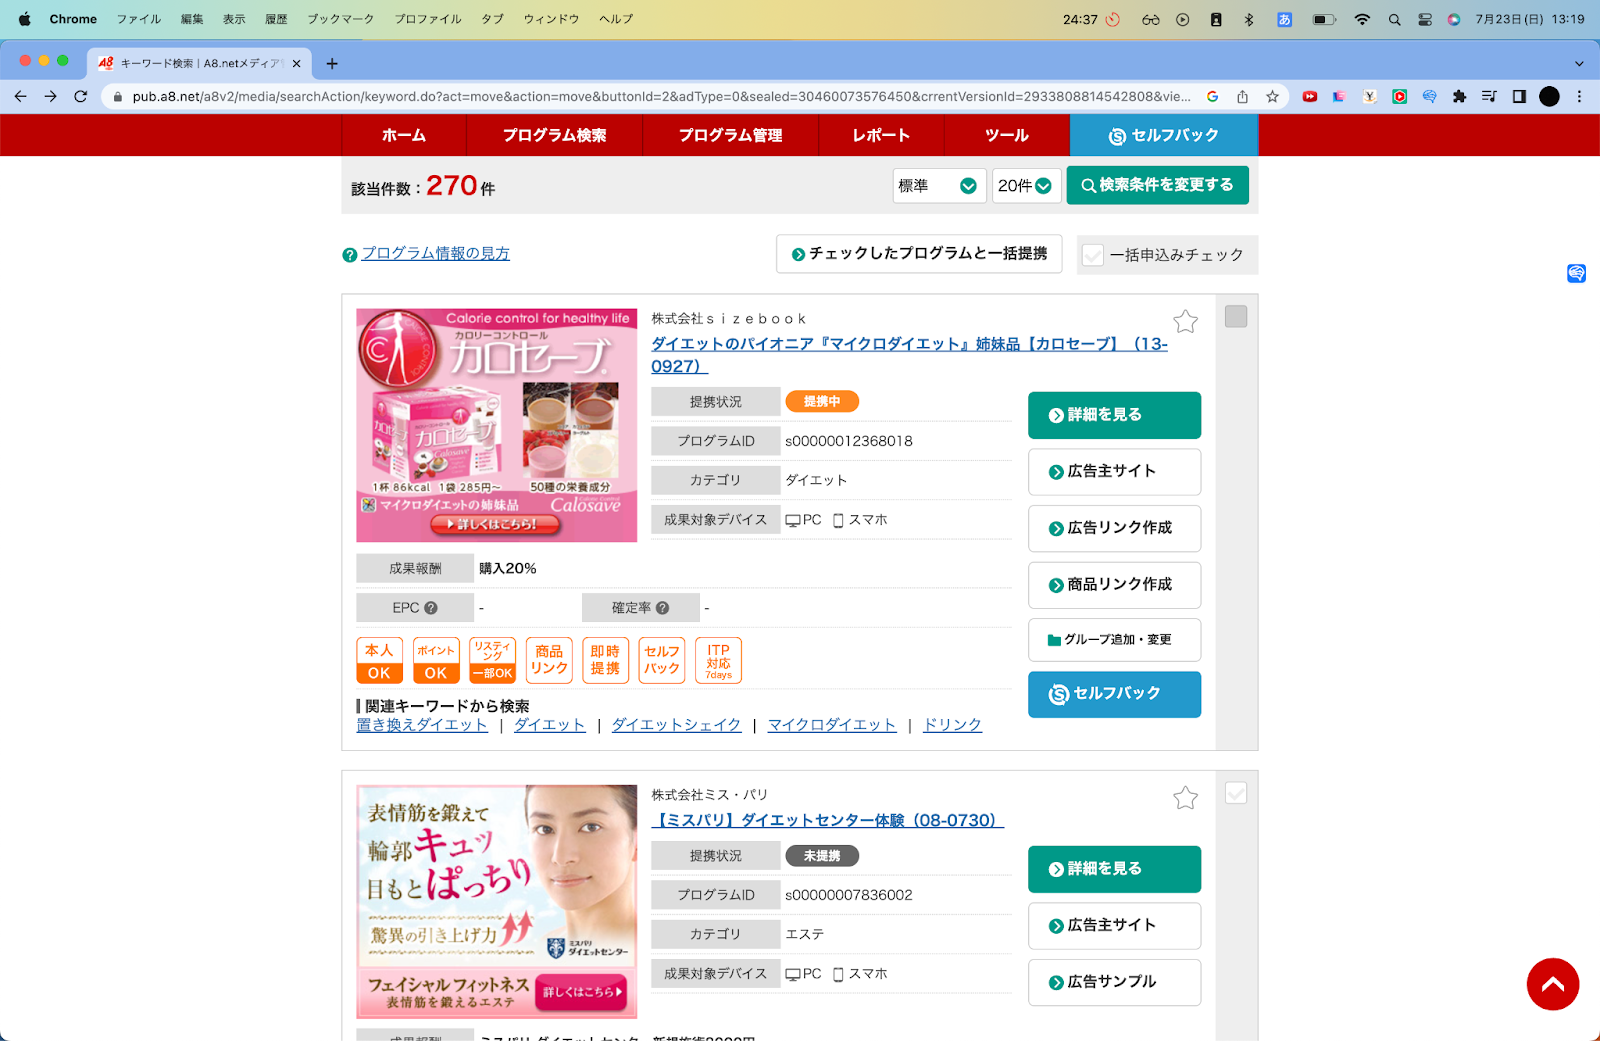Click the blue セルフバック button in カロセーブ card
Image resolution: width=1600 pixels, height=1041 pixels.
(x=1114, y=694)
